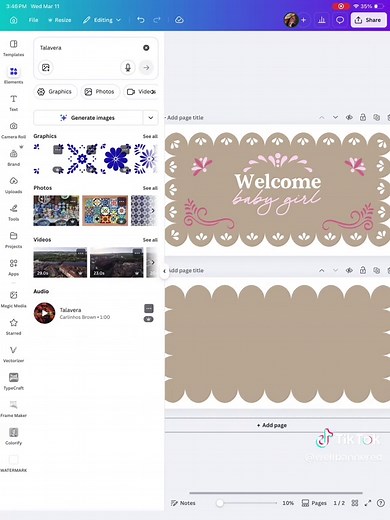The image size is (390, 520).
Task: Hide page 2 with eye icon
Action: pos(349,270)
